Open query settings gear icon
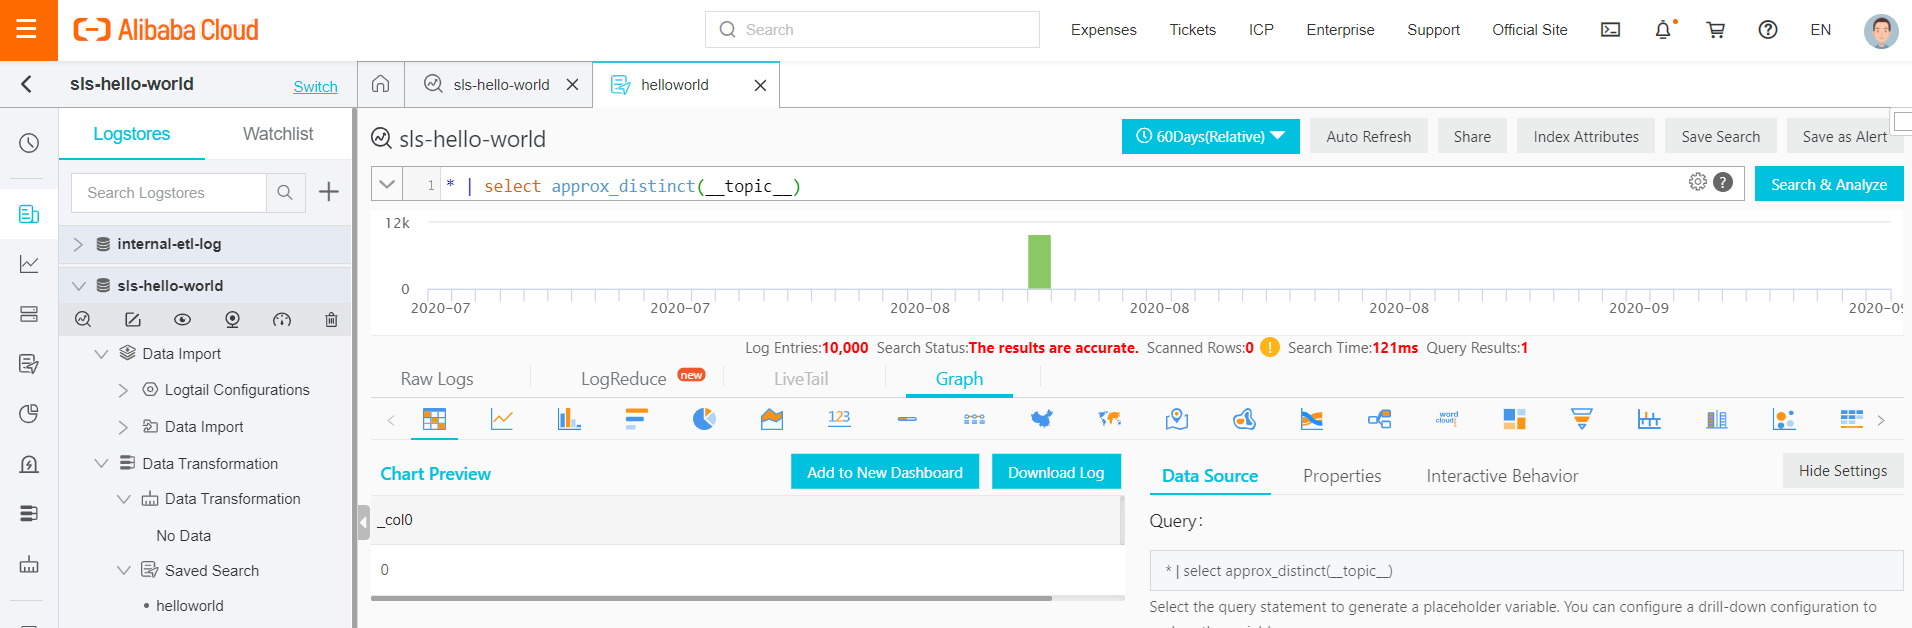 point(1697,182)
